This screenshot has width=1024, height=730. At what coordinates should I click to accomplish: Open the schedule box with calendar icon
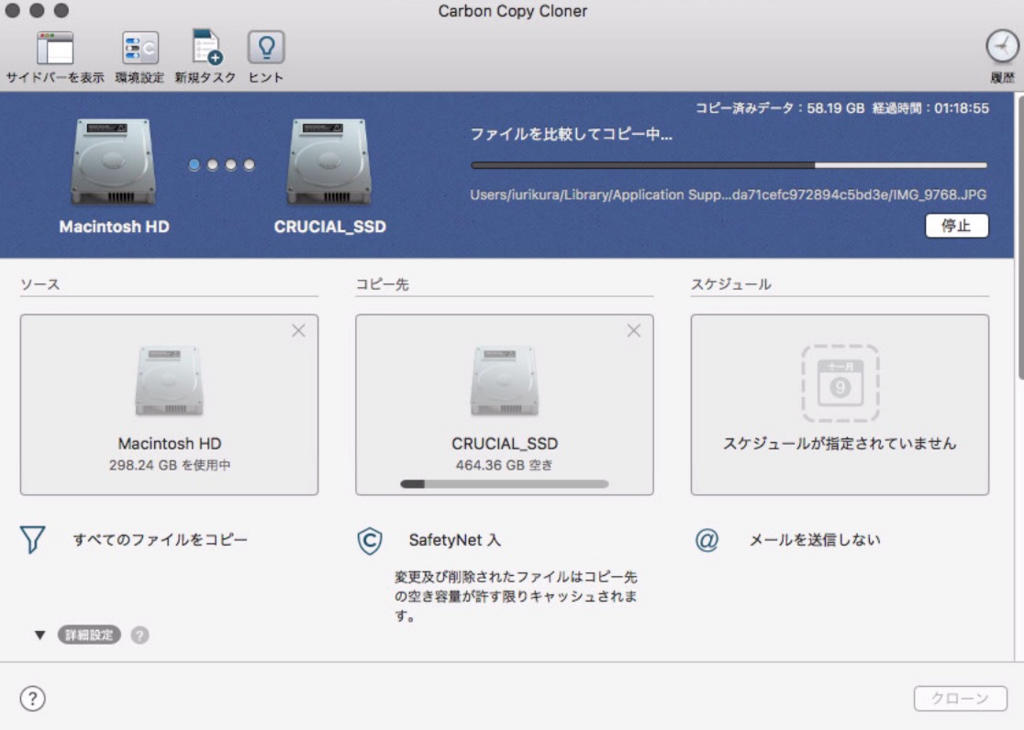[840, 405]
